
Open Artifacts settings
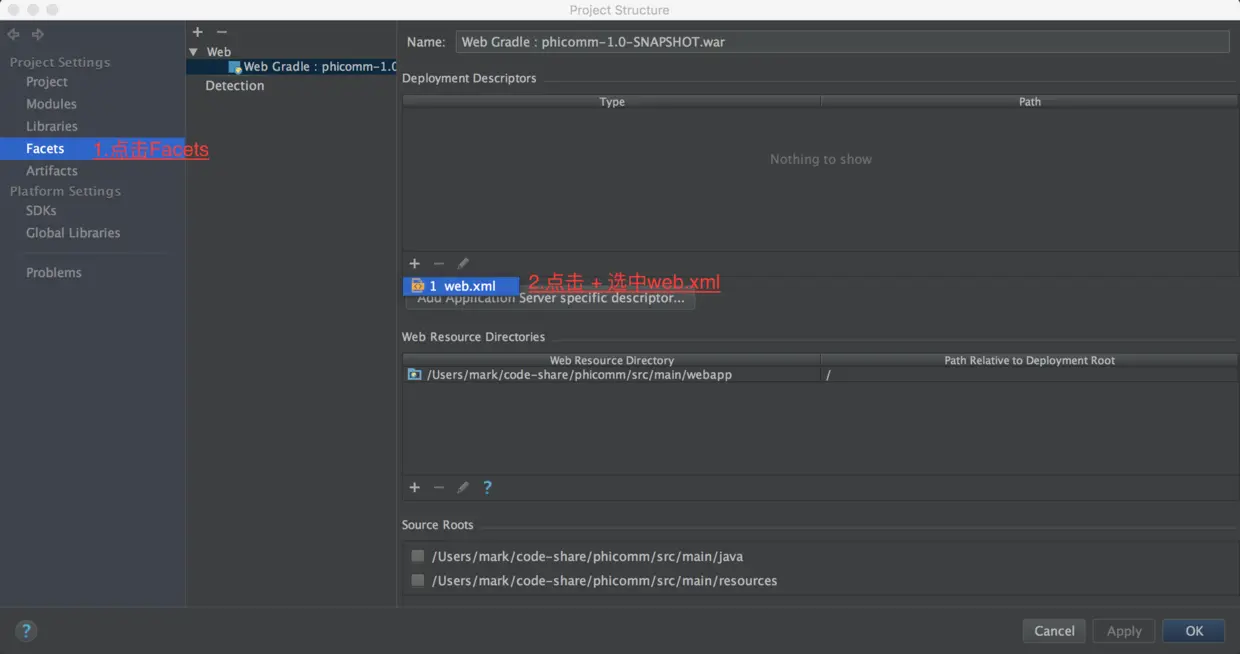52,171
